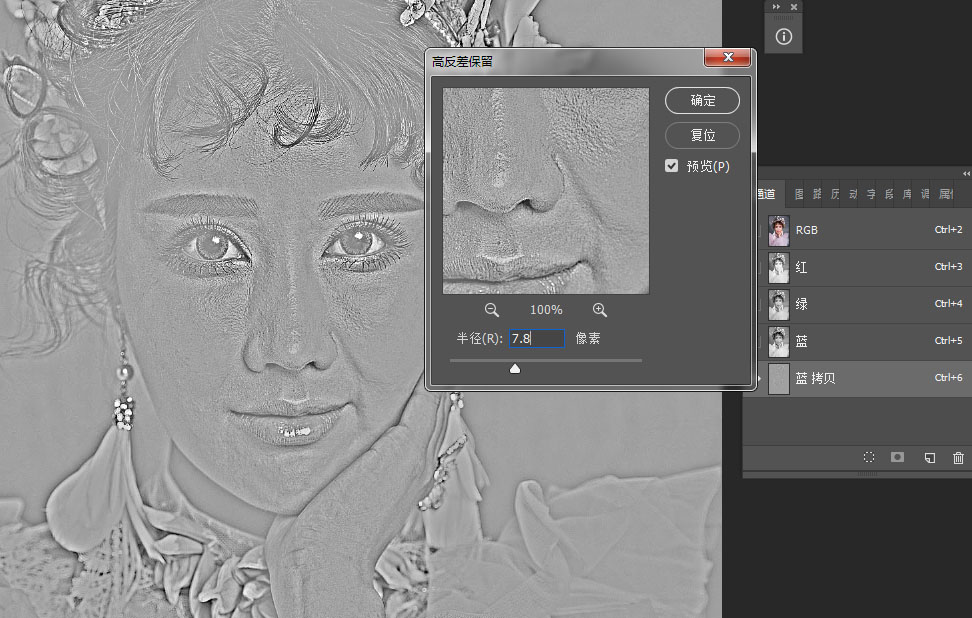Switch to the 路 paths tab
This screenshot has height=618, width=972.
pos(817,194)
